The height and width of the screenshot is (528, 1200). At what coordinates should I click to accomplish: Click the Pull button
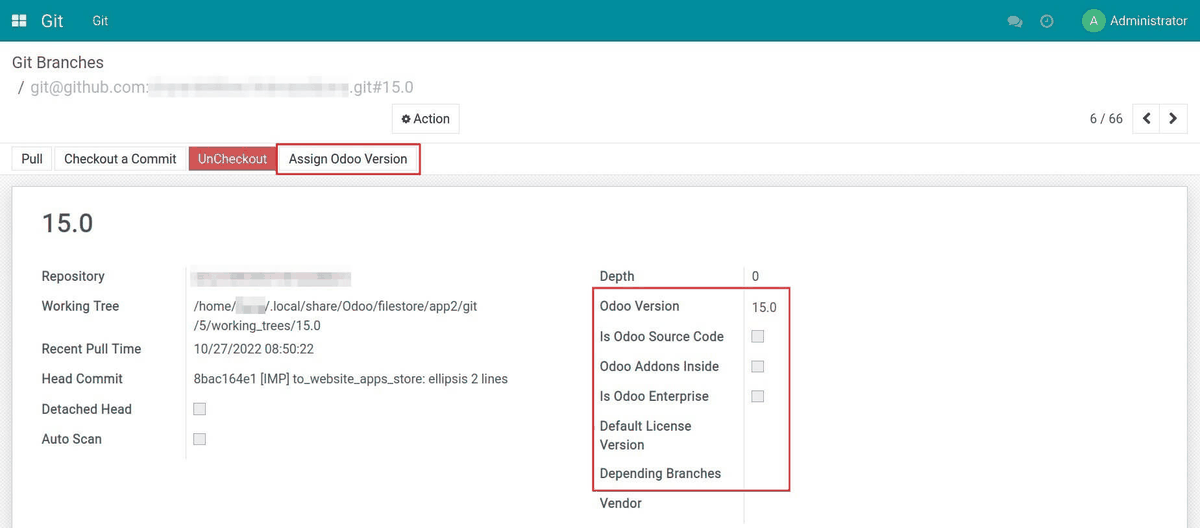[x=32, y=159]
